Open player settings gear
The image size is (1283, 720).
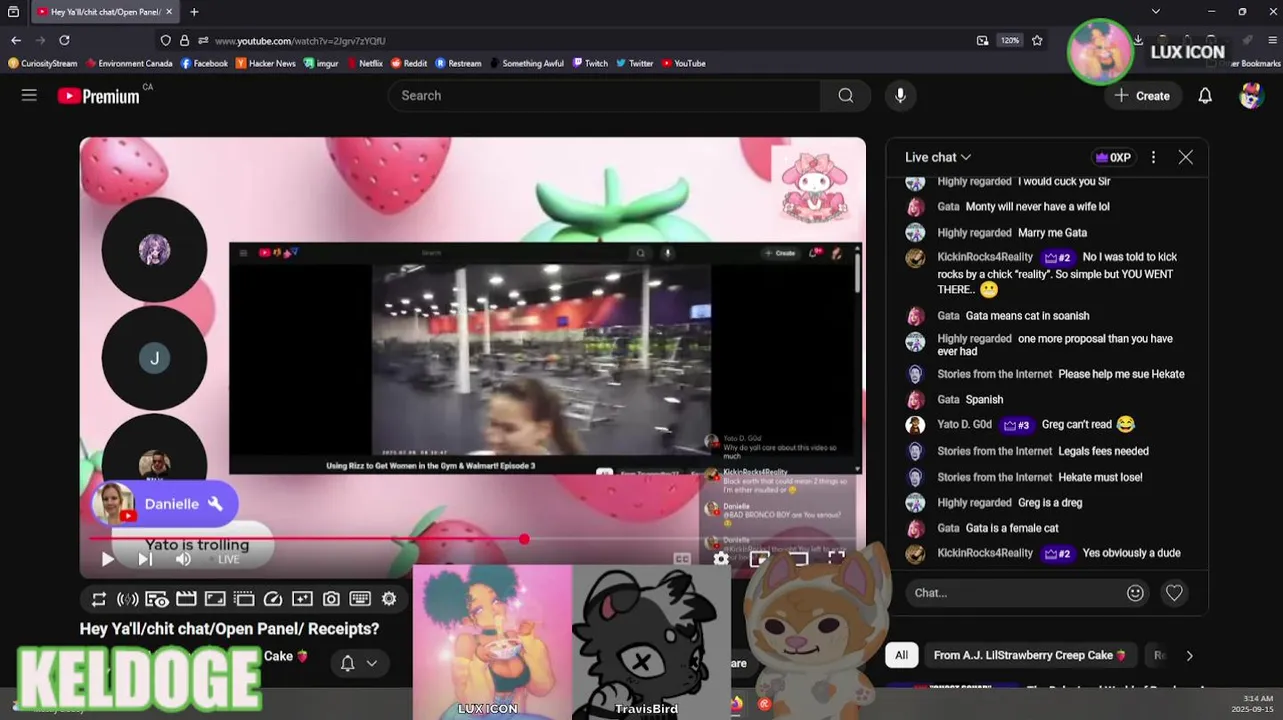coord(721,559)
